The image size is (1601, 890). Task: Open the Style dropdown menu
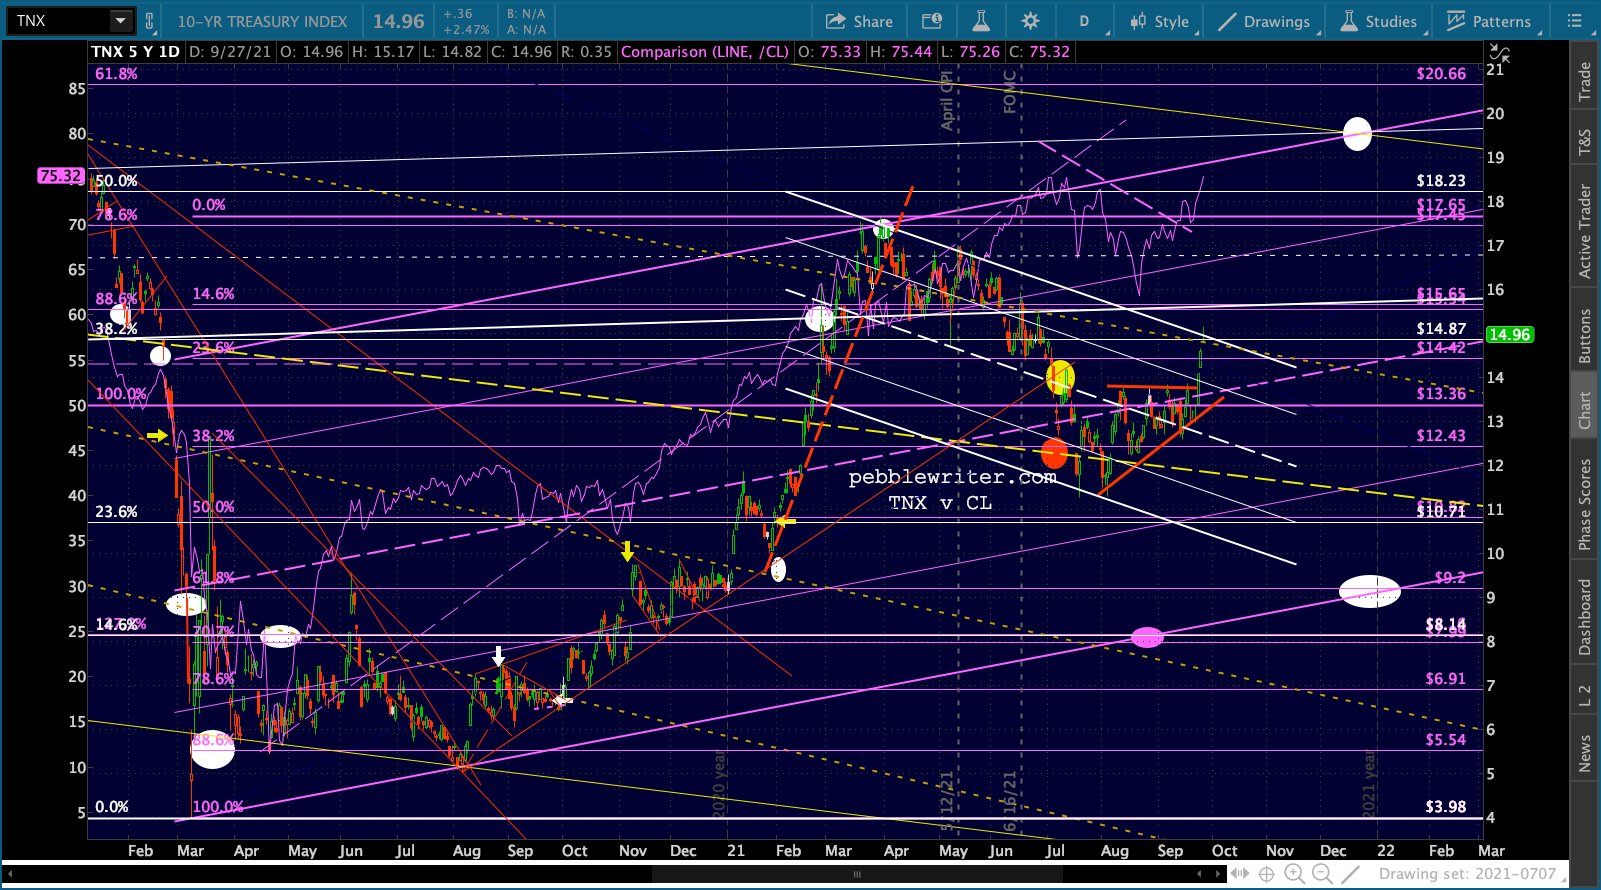[1160, 21]
